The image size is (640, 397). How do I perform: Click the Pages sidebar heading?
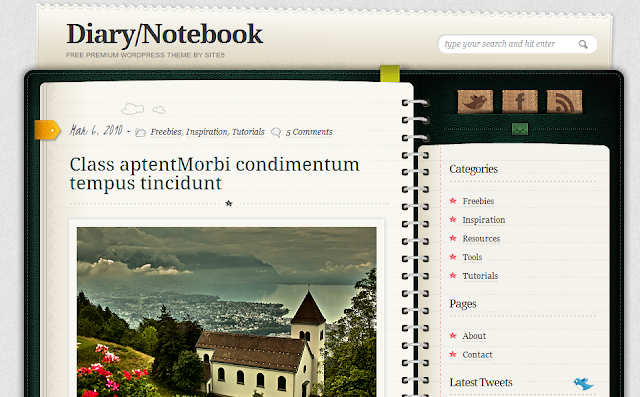pyautogui.click(x=463, y=304)
